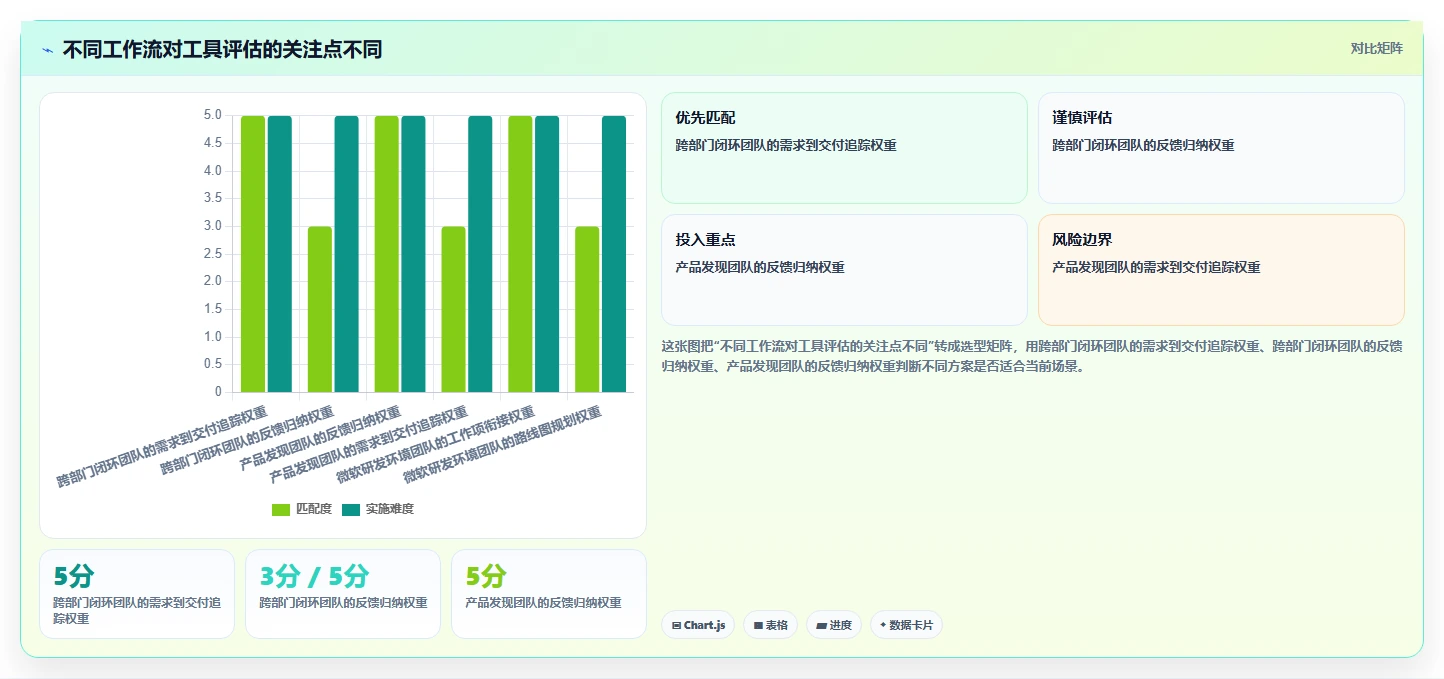Viewport: 1444px width, 679px height.
Task: Click the 2.5 tick on the y-axis
Action: pyautogui.click(x=212, y=254)
